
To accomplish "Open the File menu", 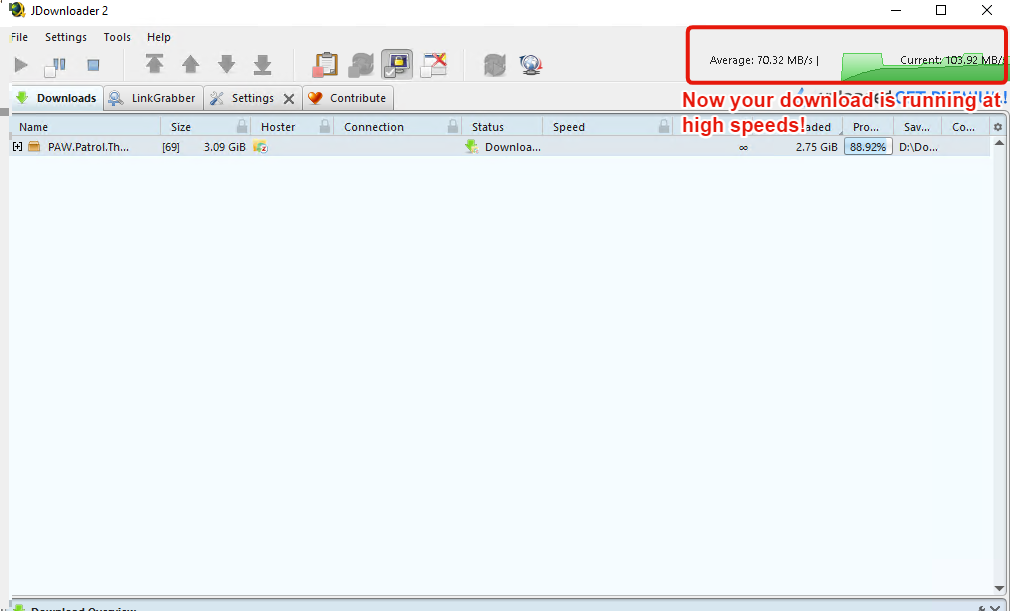I will pyautogui.click(x=19, y=37).
